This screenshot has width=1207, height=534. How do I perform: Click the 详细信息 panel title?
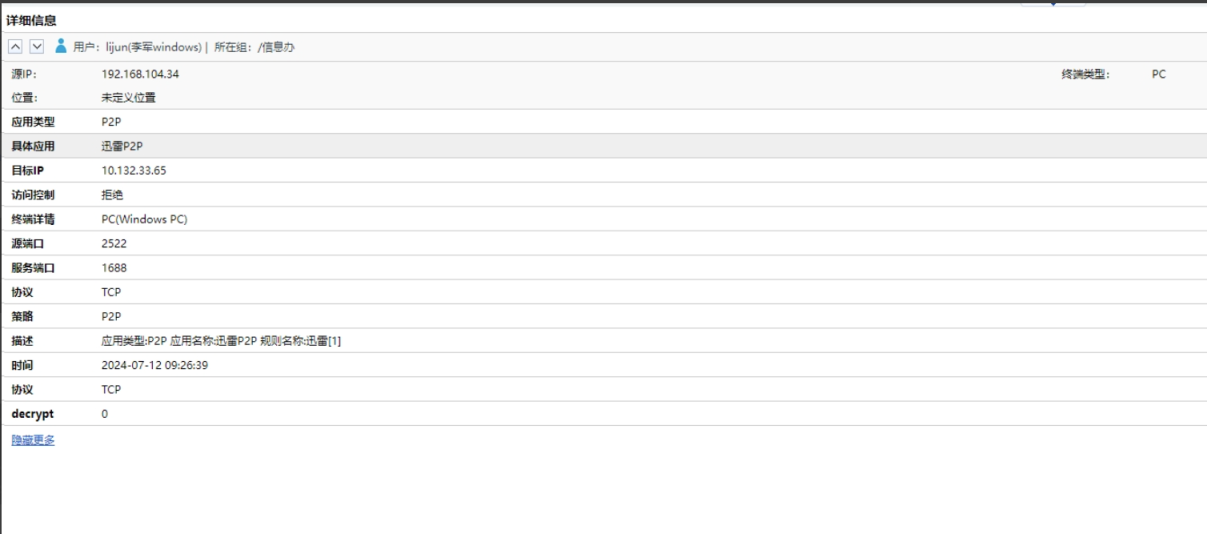click(31, 20)
